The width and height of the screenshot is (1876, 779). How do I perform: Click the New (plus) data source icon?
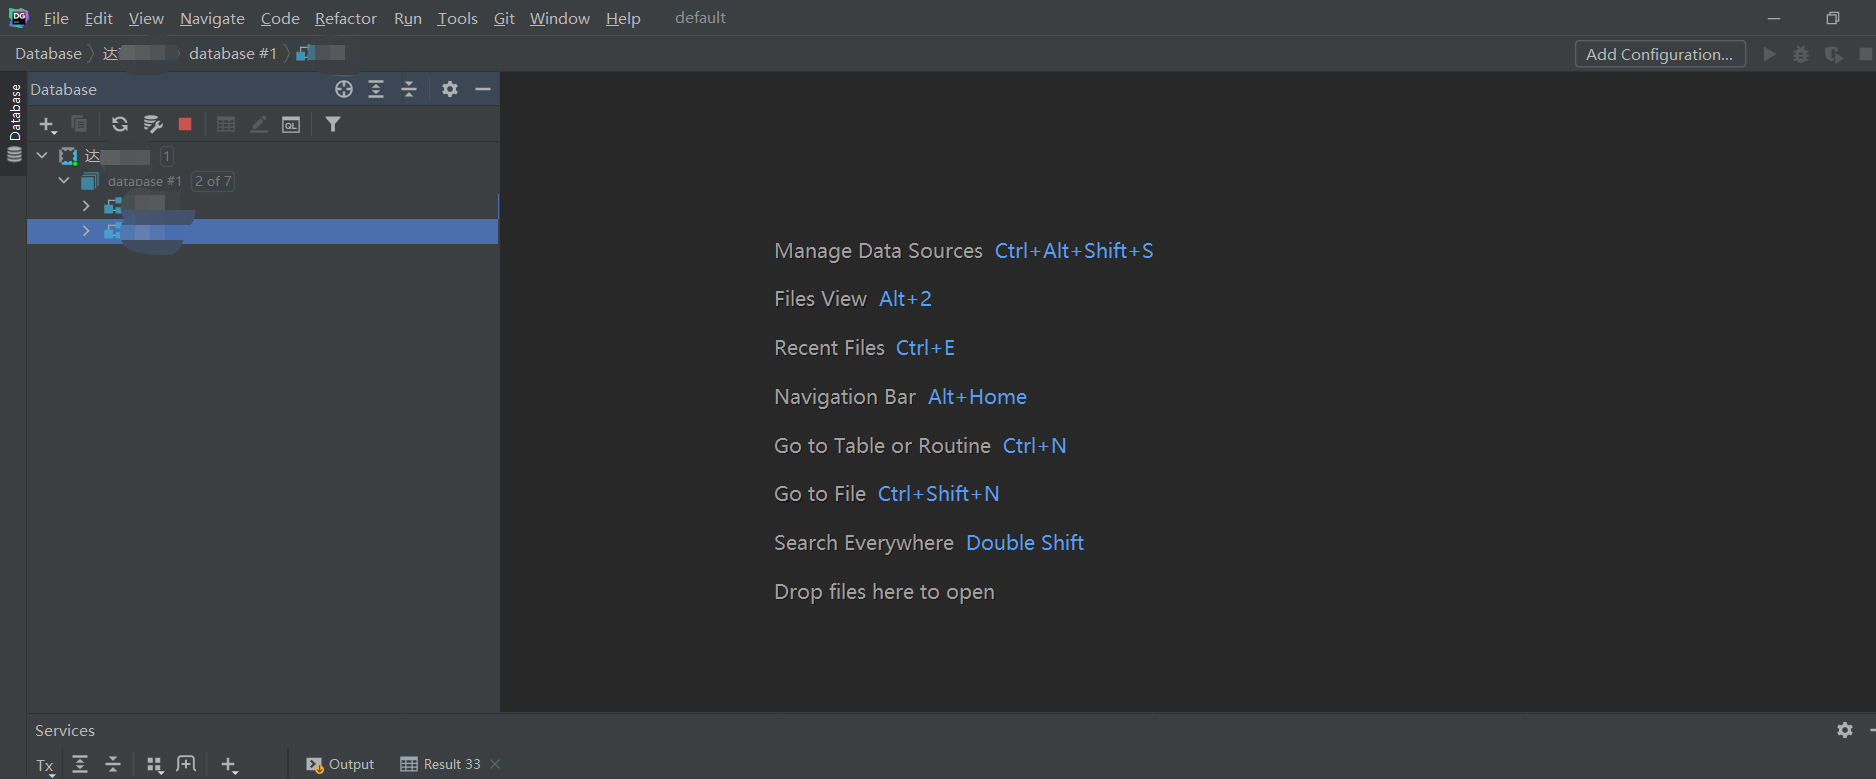pyautogui.click(x=47, y=124)
